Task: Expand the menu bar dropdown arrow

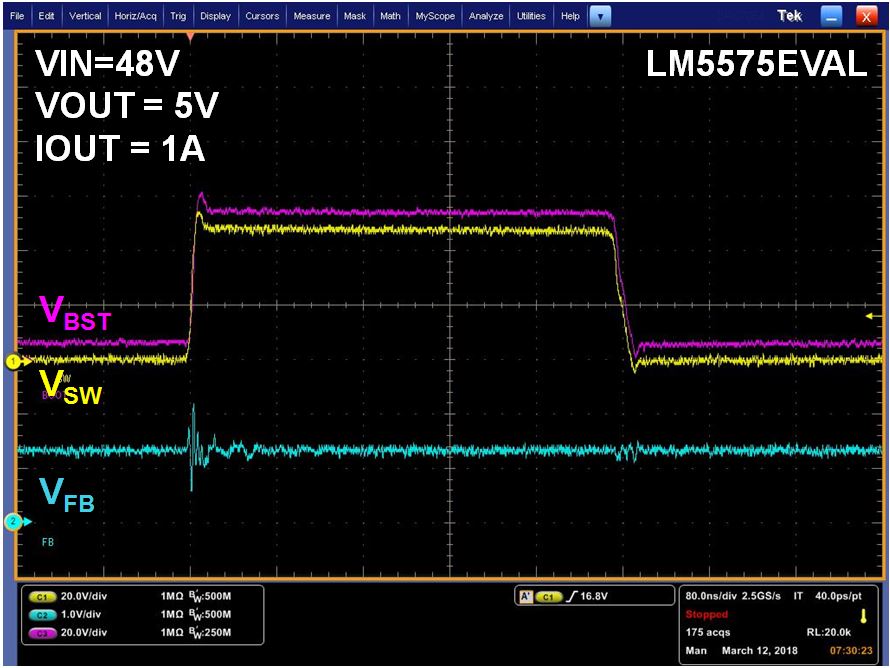Action: (600, 16)
